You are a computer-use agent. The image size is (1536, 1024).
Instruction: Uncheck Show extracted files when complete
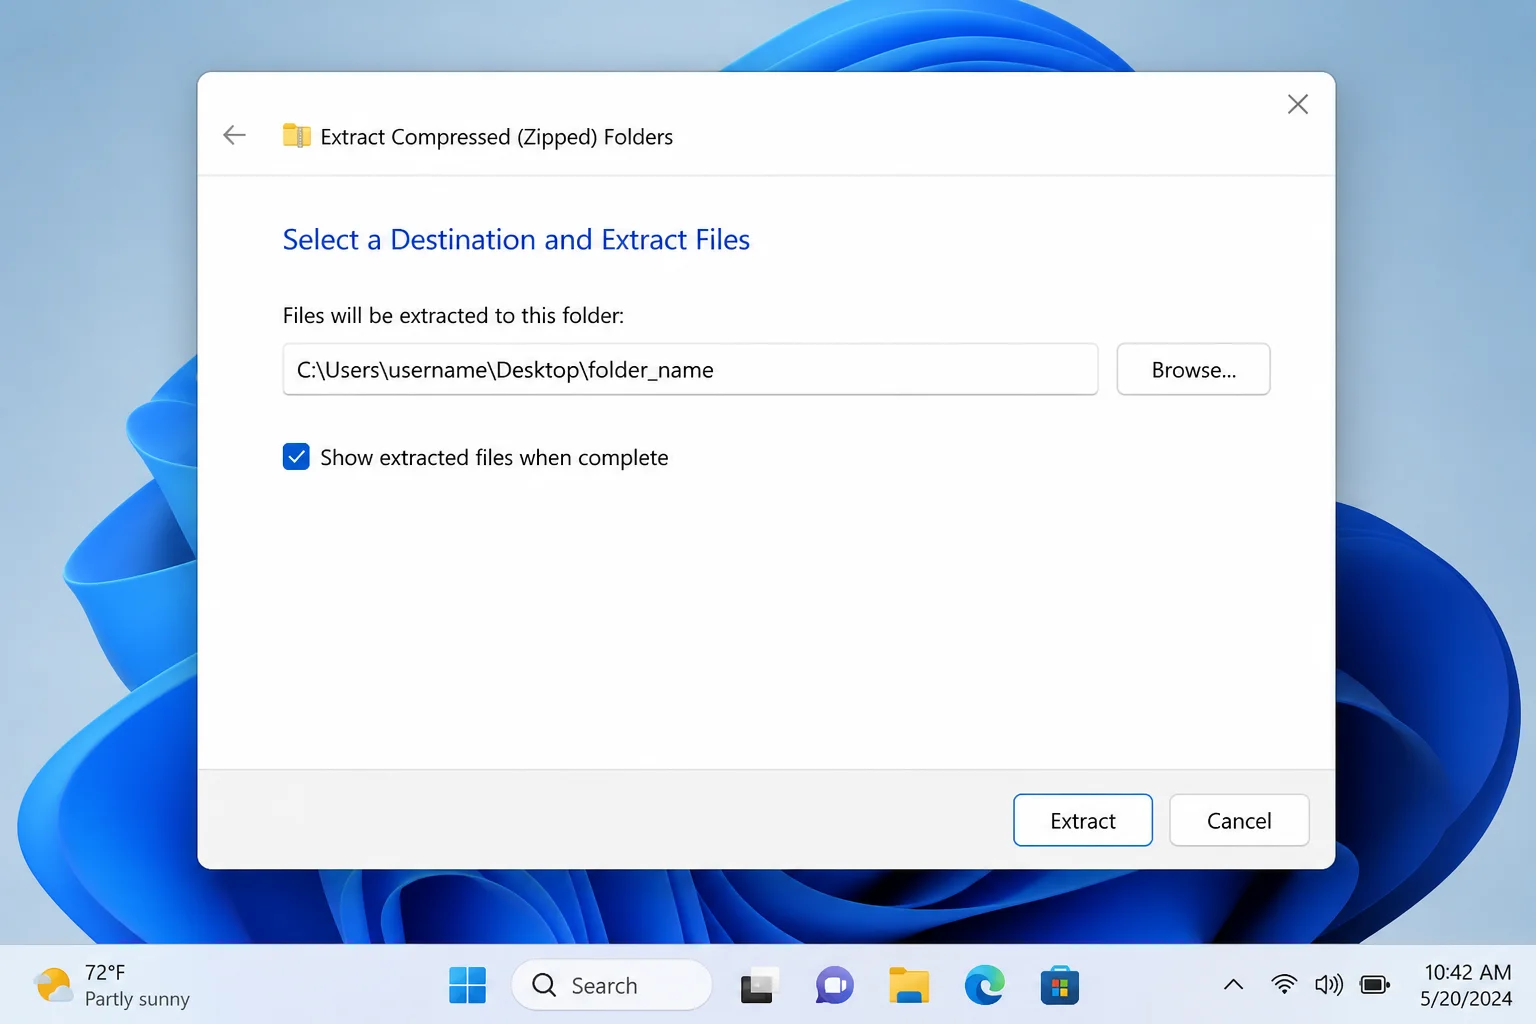[x=296, y=457]
